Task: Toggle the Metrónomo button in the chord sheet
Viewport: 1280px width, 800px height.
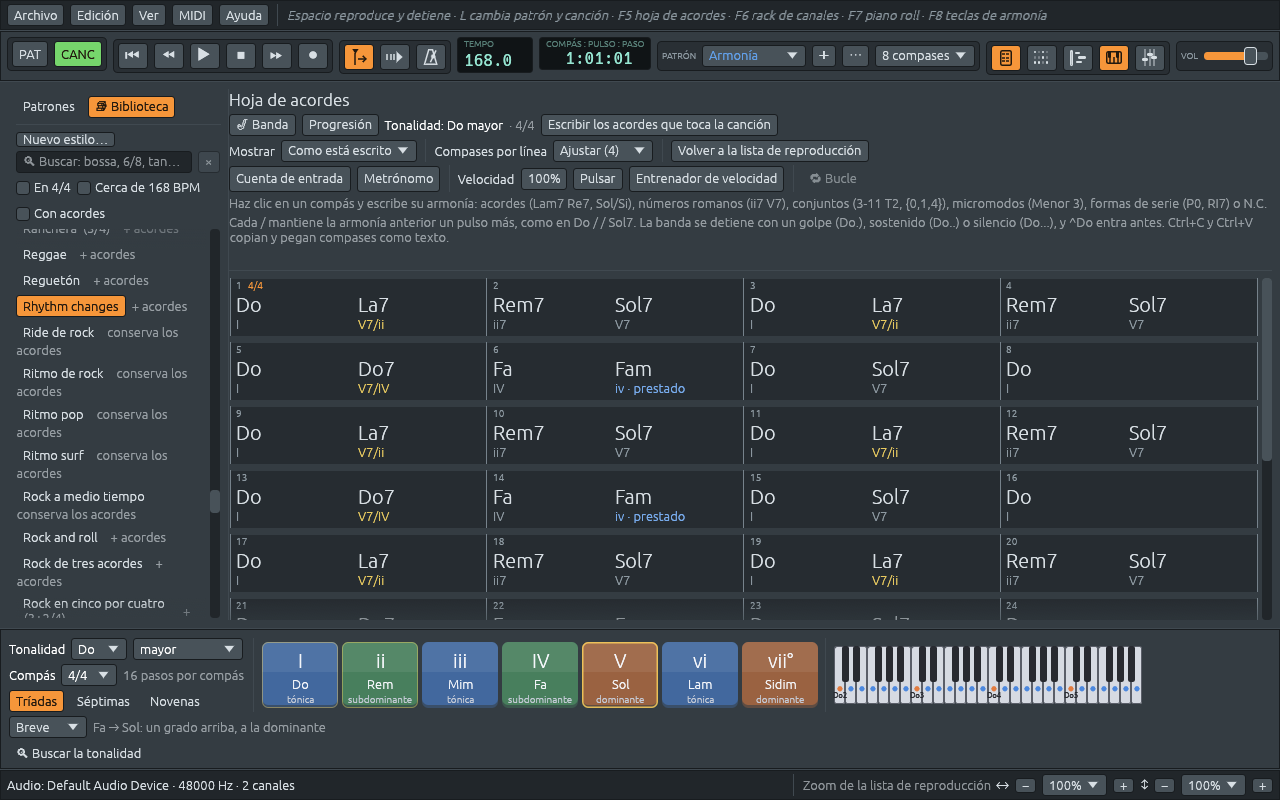Action: tap(398, 179)
